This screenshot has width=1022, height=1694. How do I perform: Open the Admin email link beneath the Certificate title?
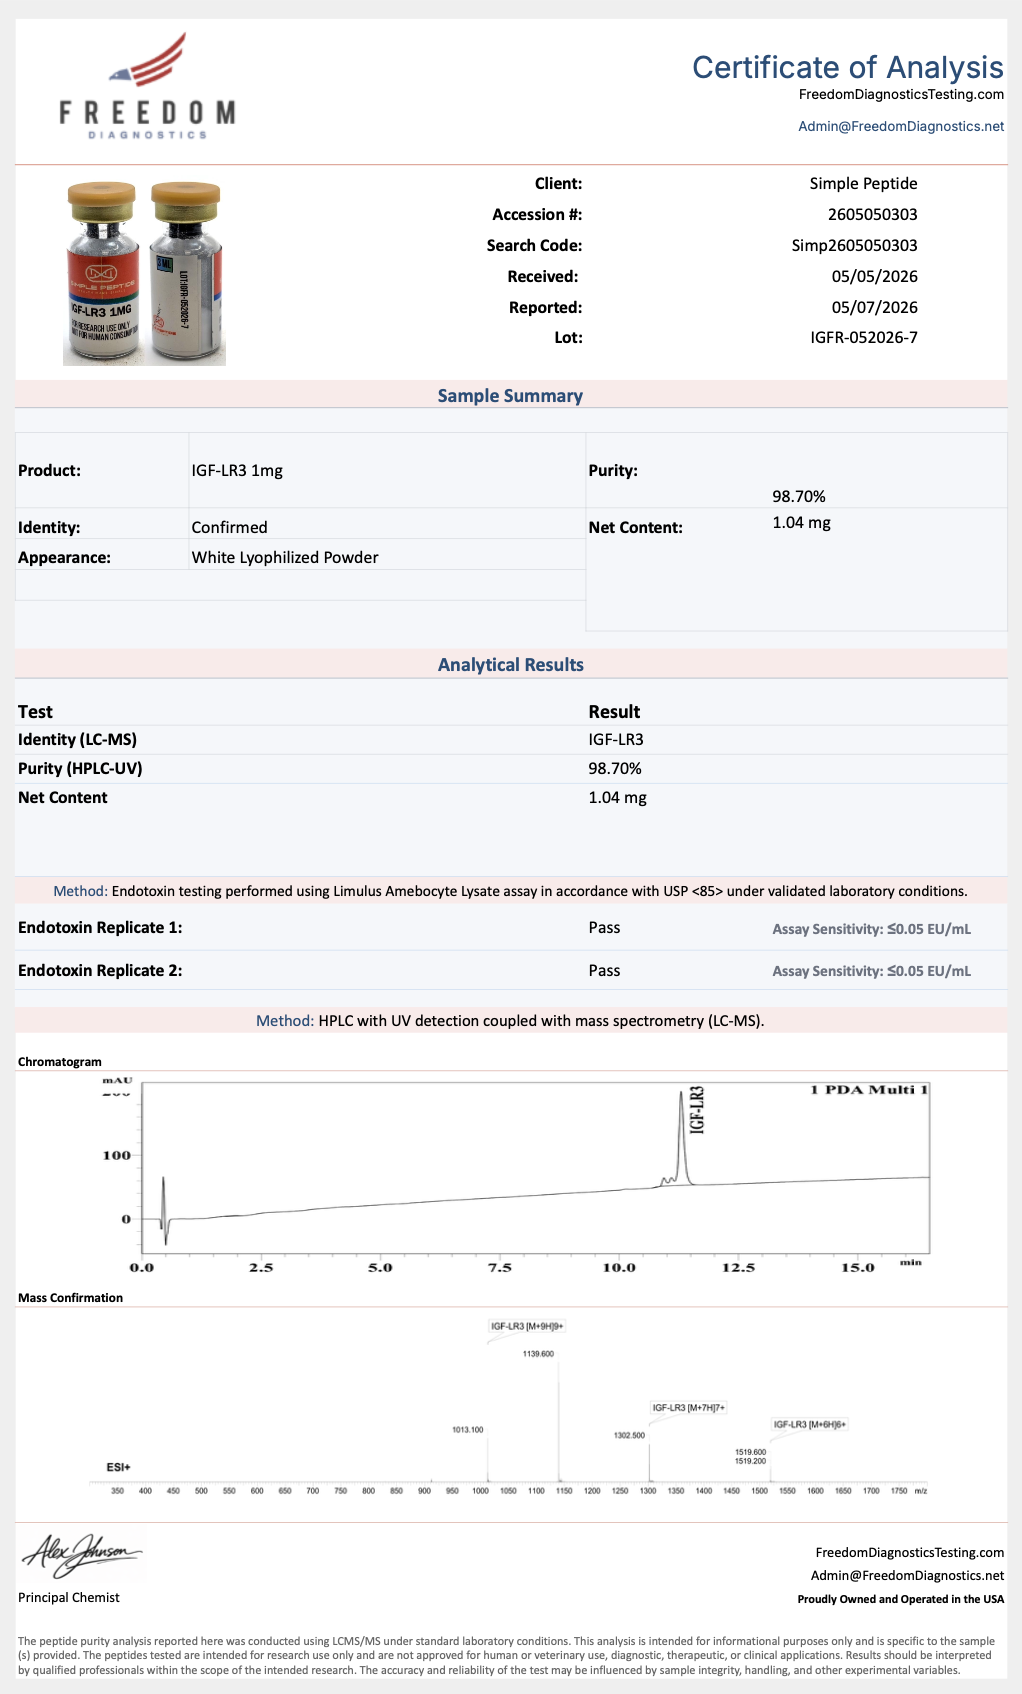coord(901,127)
